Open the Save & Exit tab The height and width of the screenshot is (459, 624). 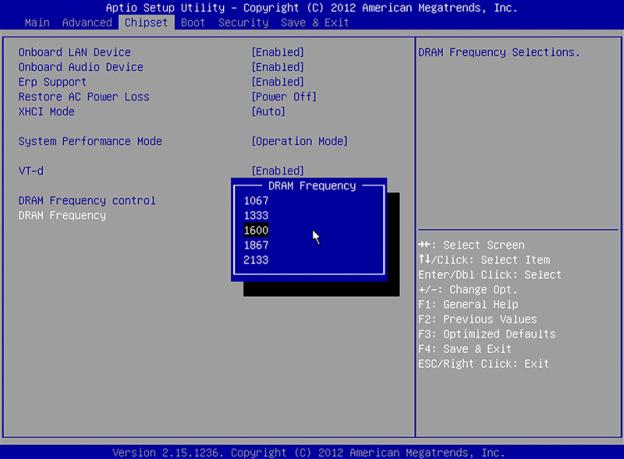(x=314, y=23)
